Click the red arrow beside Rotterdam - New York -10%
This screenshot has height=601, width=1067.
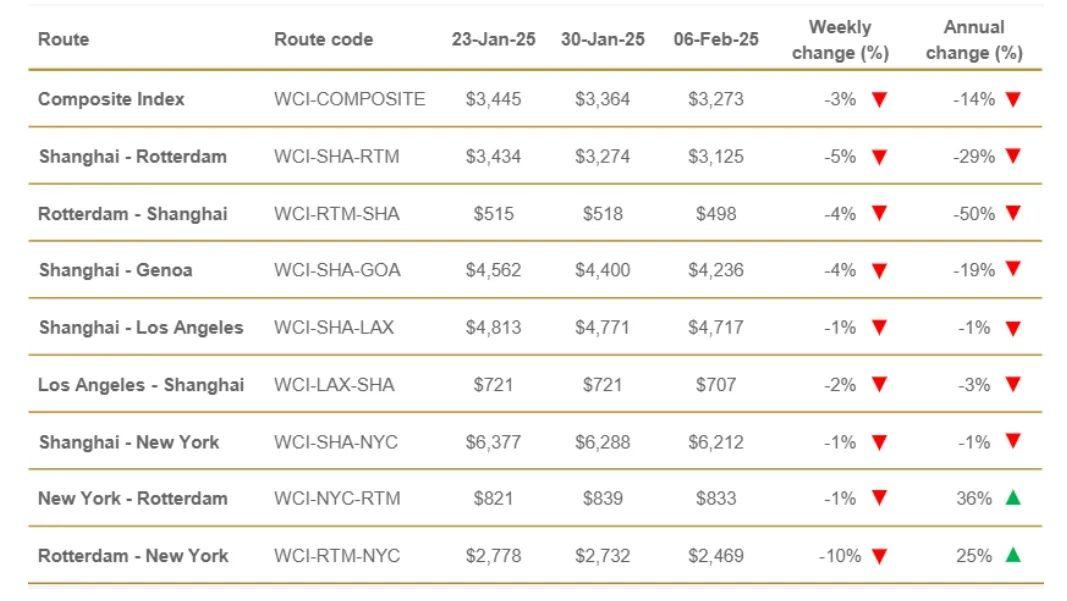(x=879, y=557)
